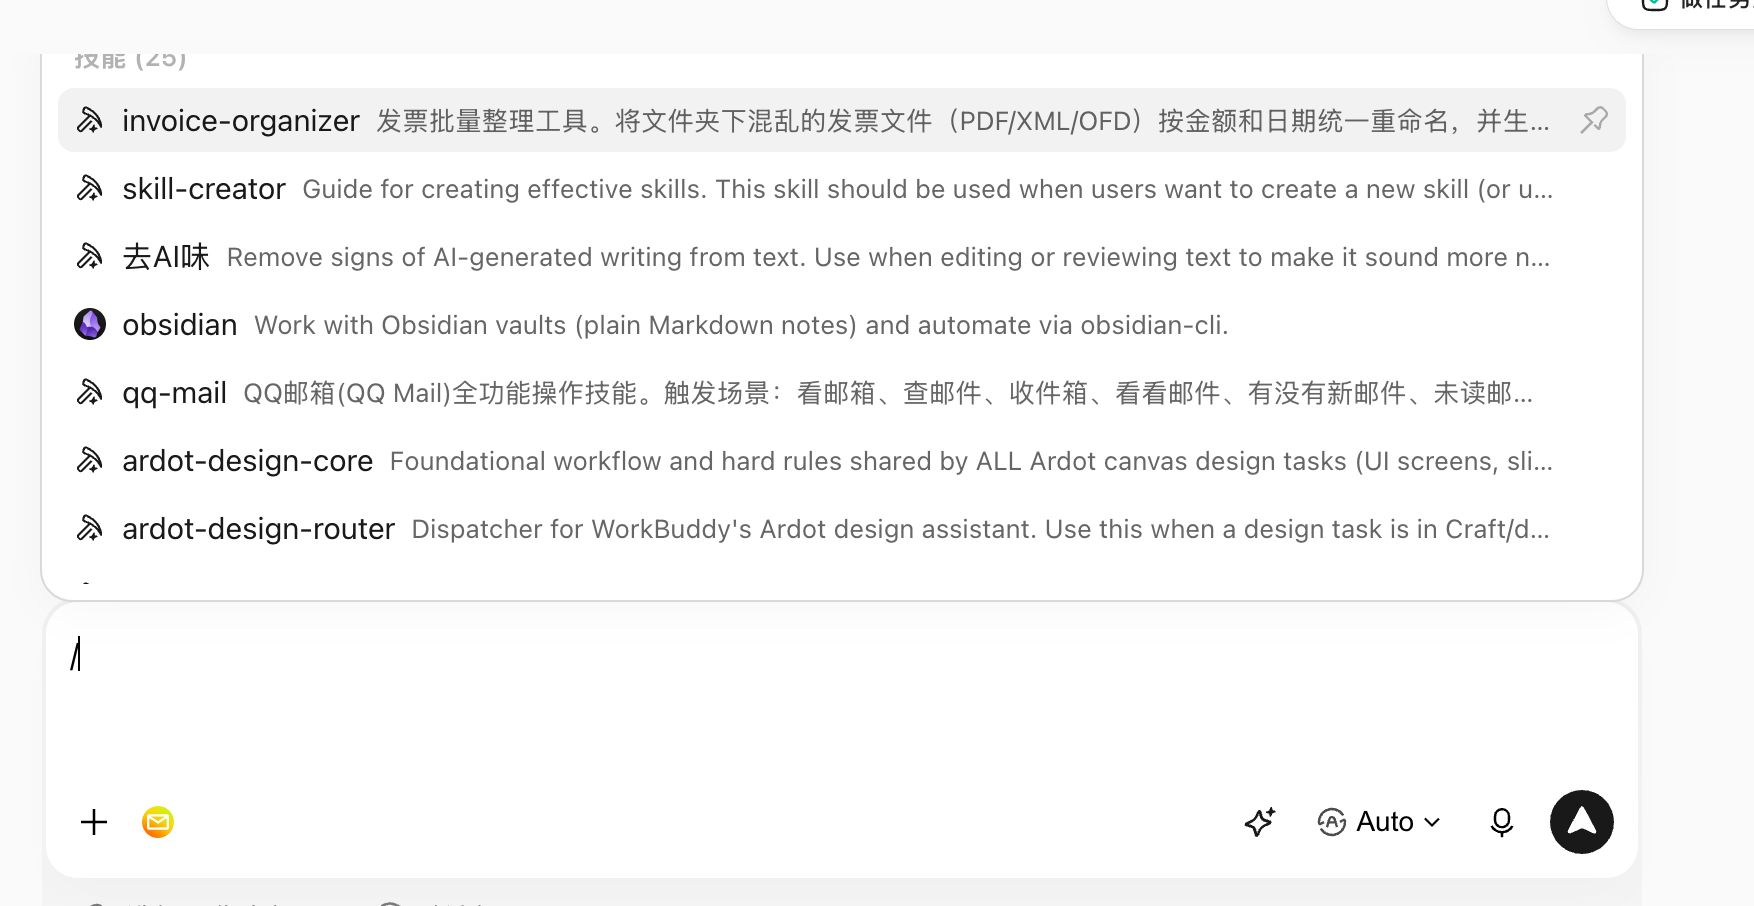The image size is (1754, 906).
Task: Pick the ardot-design-core skill name
Action: click(x=248, y=461)
